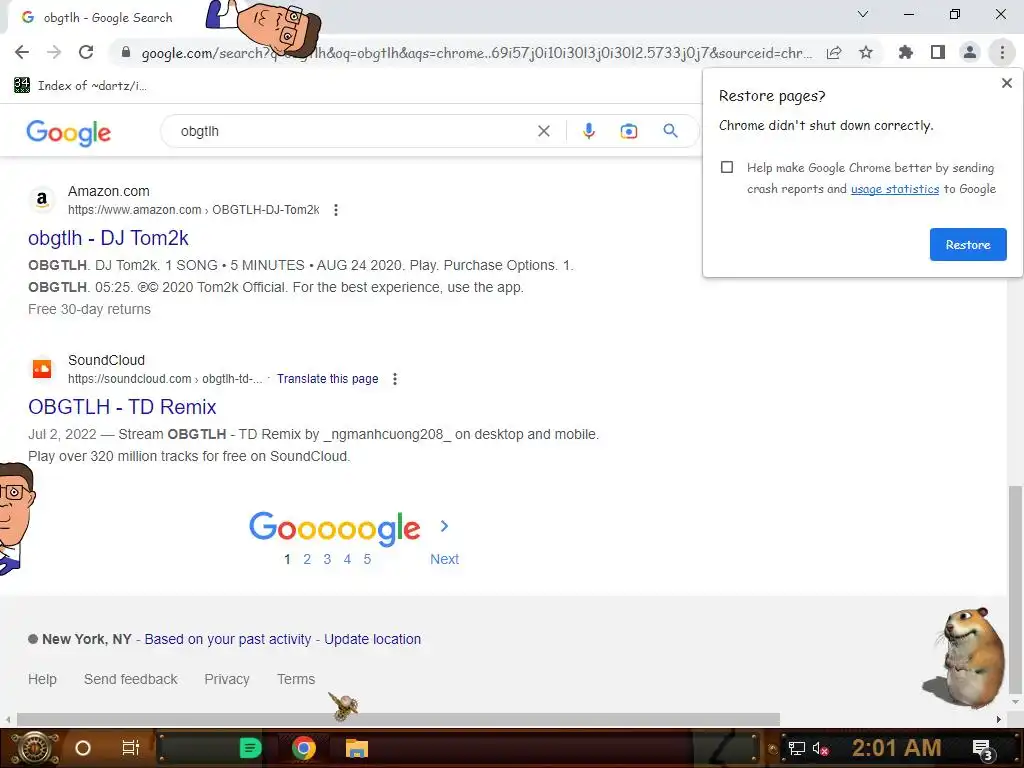The image size is (1024, 768).
Task: Open the green notes taskbar app
Action: point(250,748)
